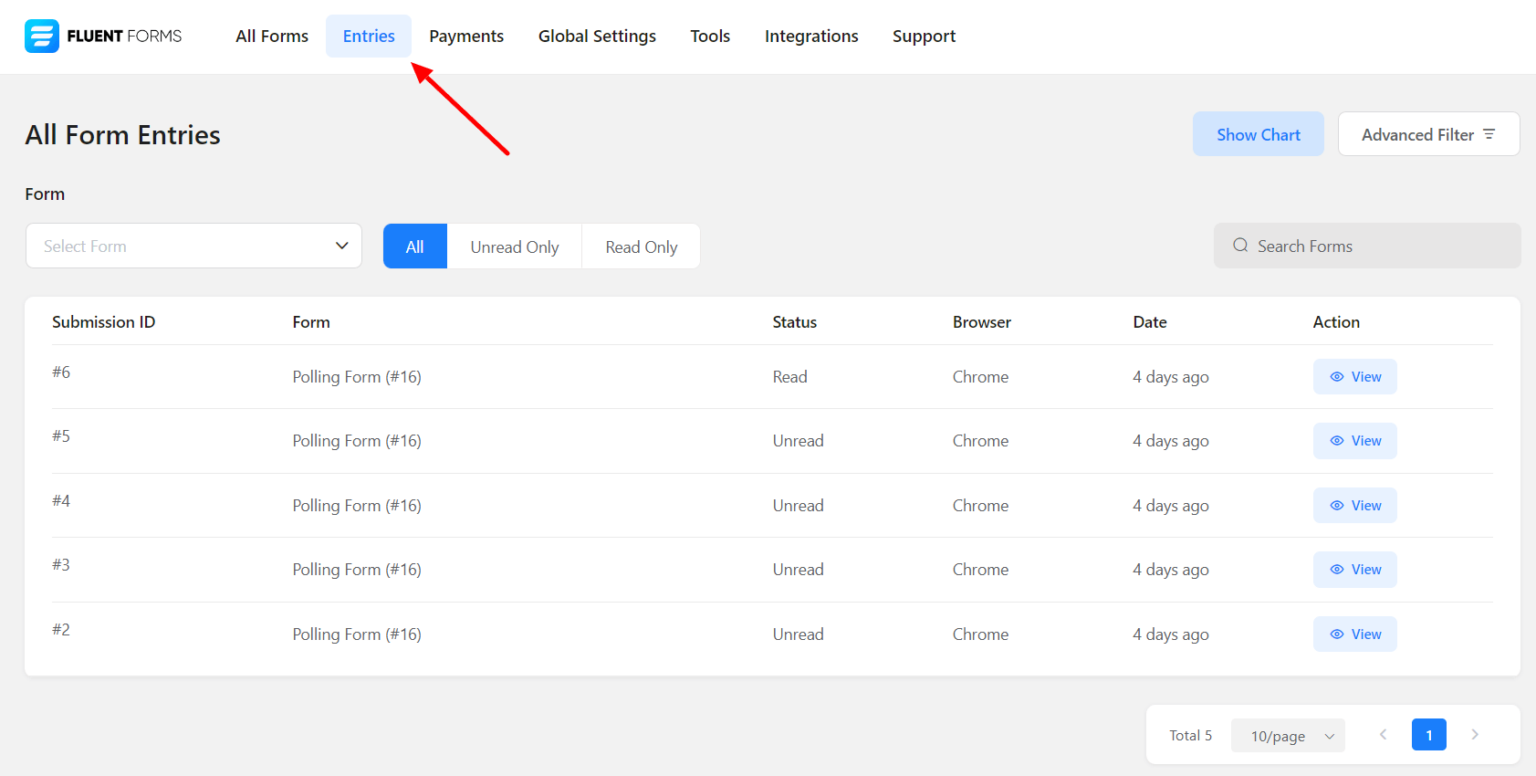Click the eye icon on entry #3 View button
This screenshot has width=1536, height=776.
coord(1337,569)
